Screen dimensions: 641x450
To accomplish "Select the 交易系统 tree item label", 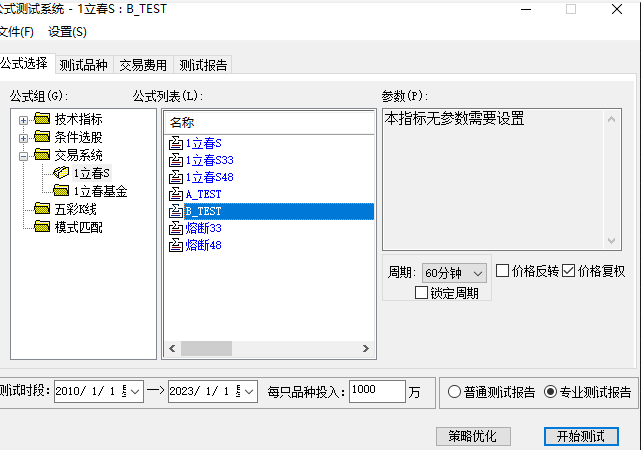I will point(78,155).
